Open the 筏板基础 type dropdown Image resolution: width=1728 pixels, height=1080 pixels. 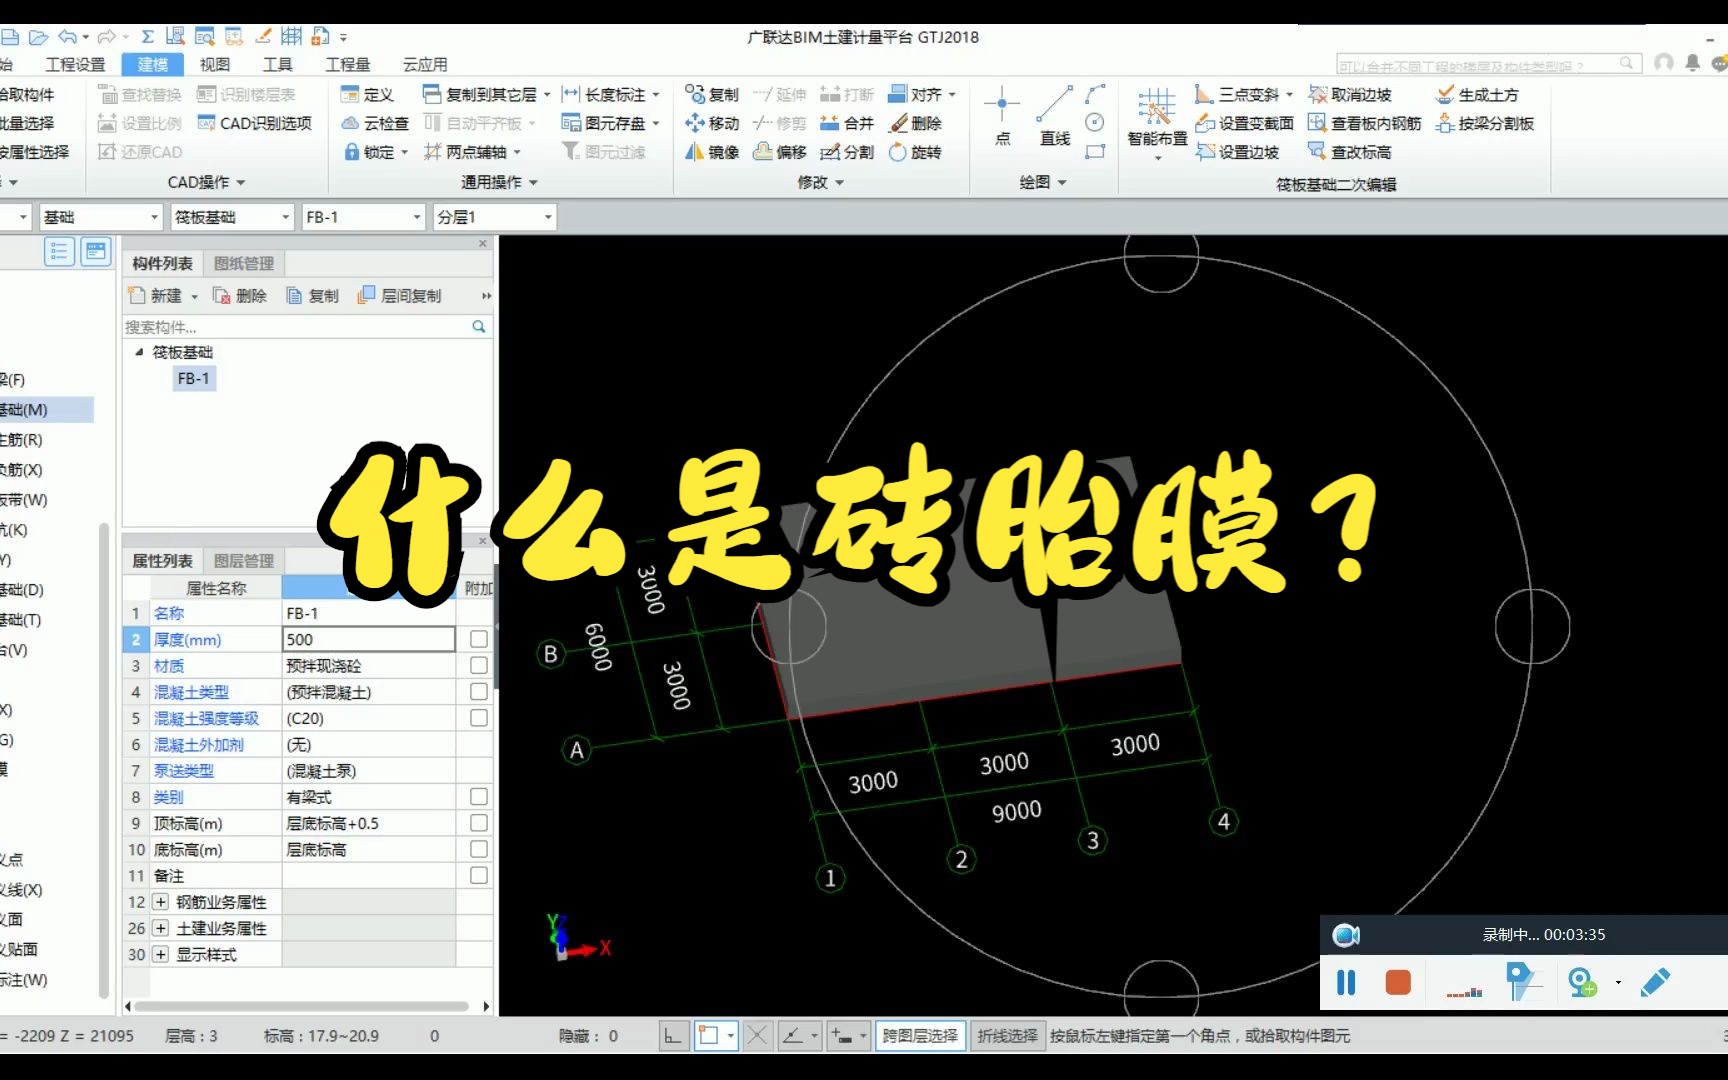(231, 217)
